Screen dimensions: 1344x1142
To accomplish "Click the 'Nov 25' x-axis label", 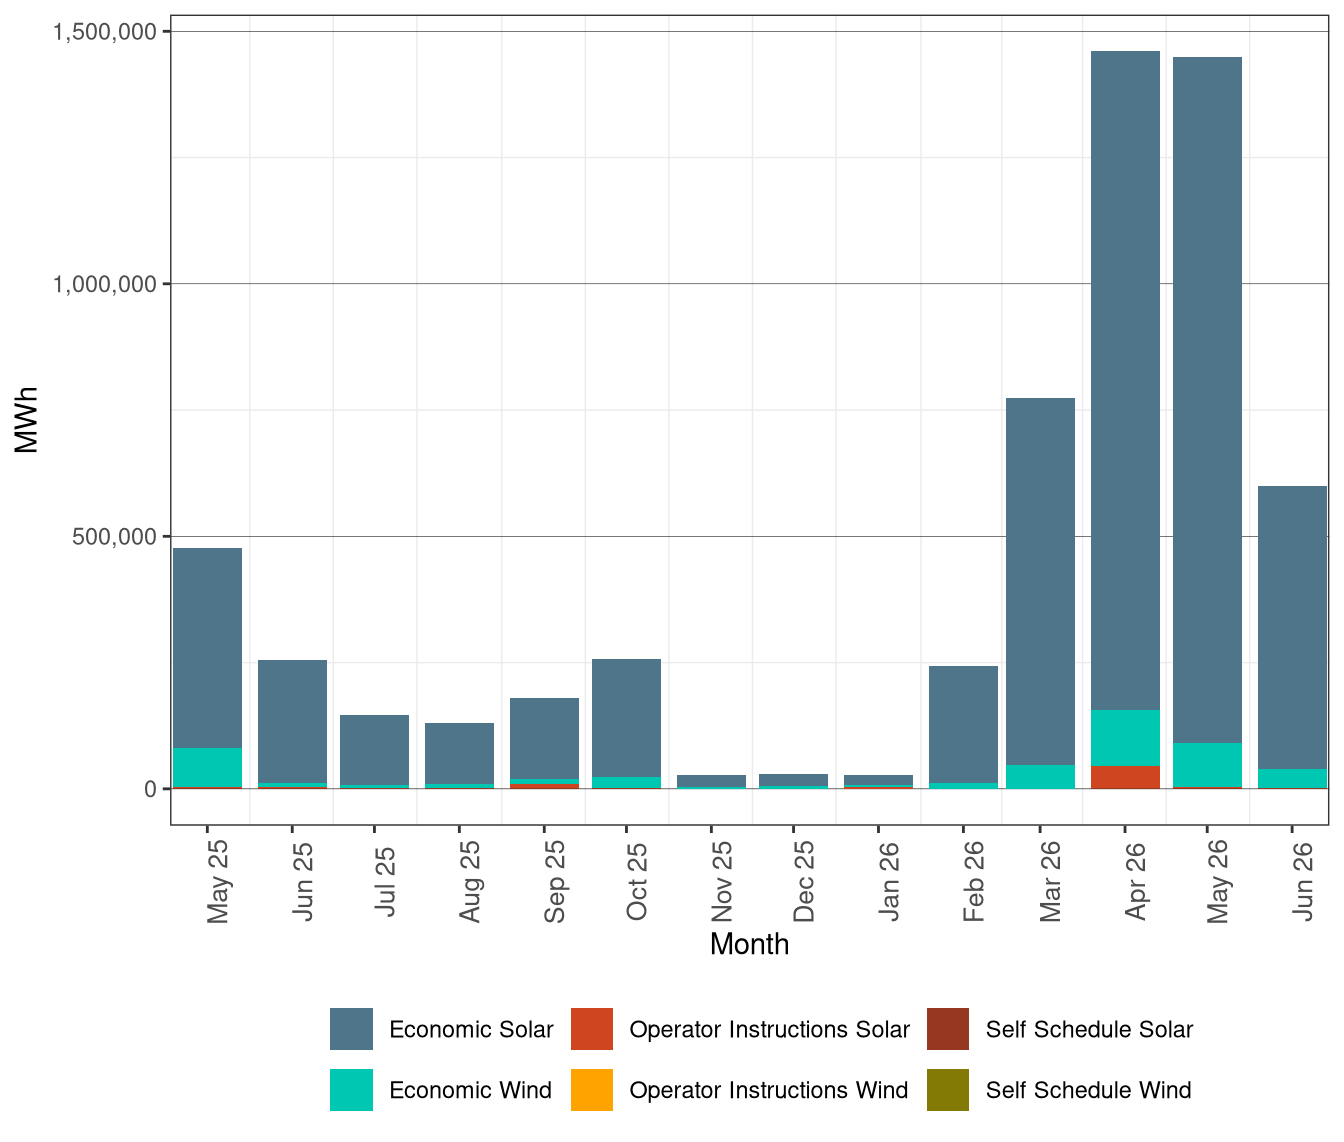I will (721, 881).
